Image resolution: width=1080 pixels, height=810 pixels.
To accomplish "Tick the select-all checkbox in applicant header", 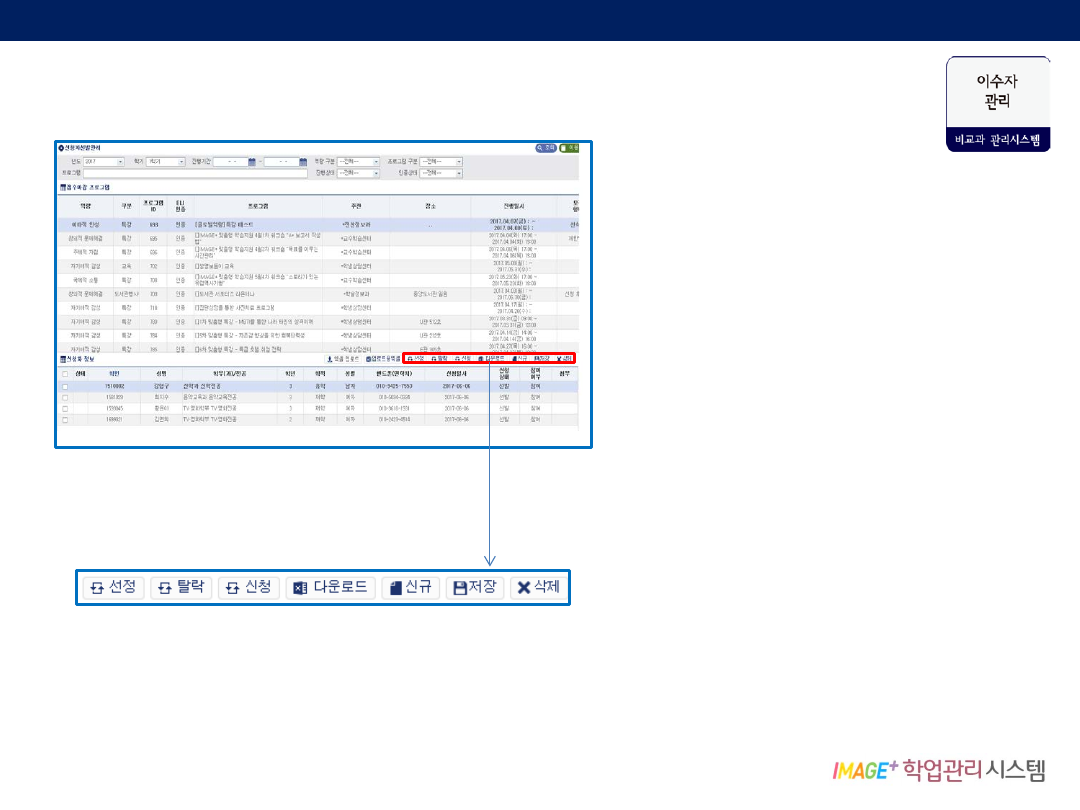I will [x=66, y=373].
